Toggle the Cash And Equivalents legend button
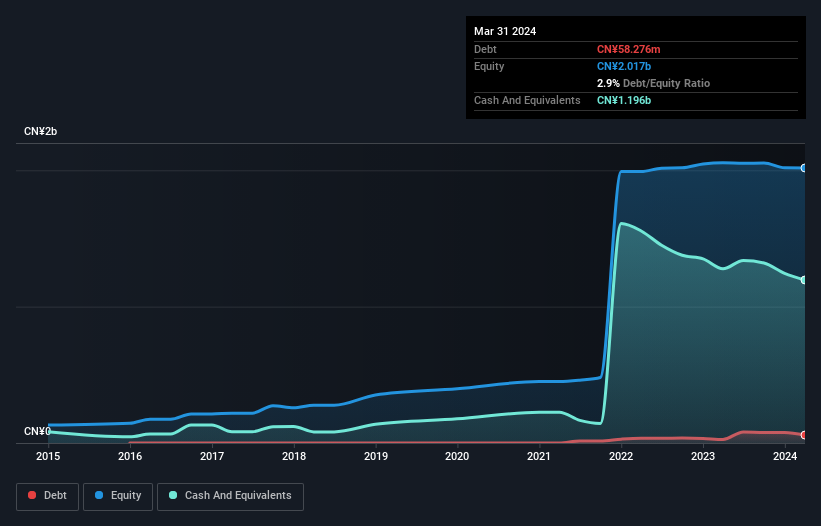The height and width of the screenshot is (526, 821). (230, 496)
